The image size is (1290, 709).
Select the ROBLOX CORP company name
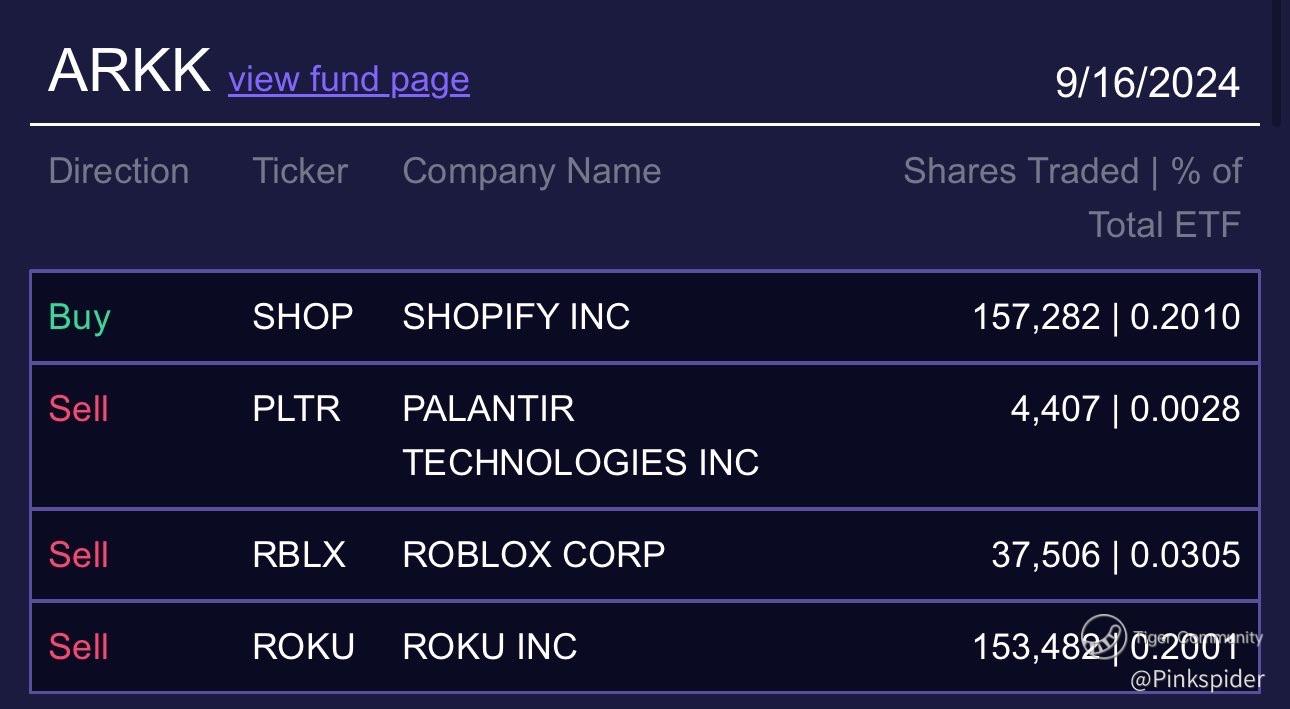pyautogui.click(x=533, y=555)
